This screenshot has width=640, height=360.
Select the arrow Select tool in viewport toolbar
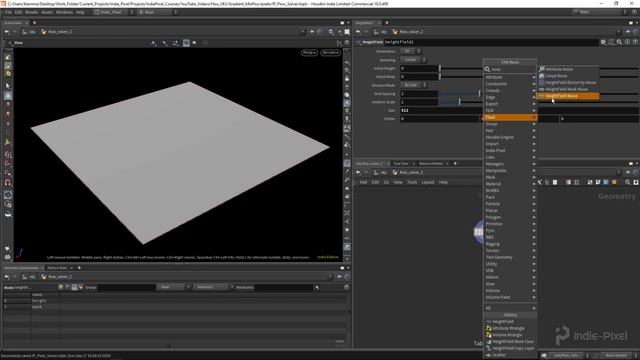pos(8,86)
